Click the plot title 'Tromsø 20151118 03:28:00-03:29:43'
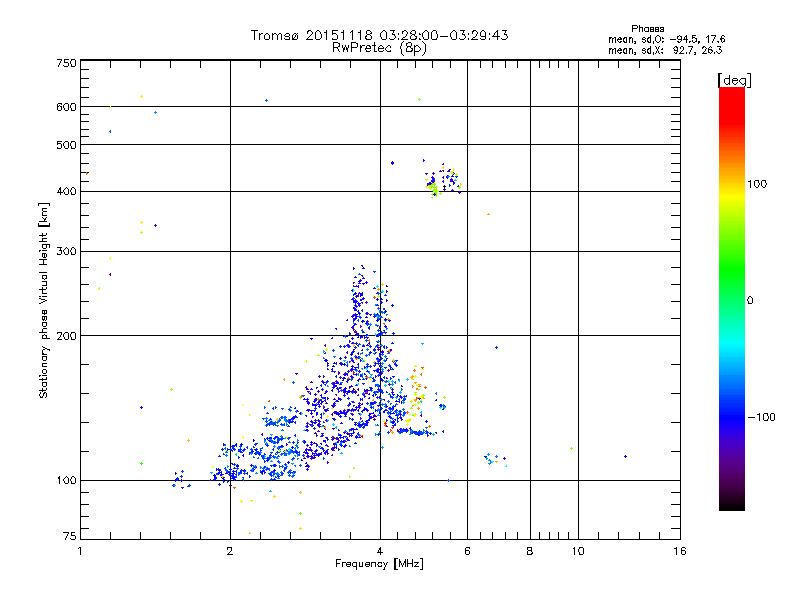 379,35
